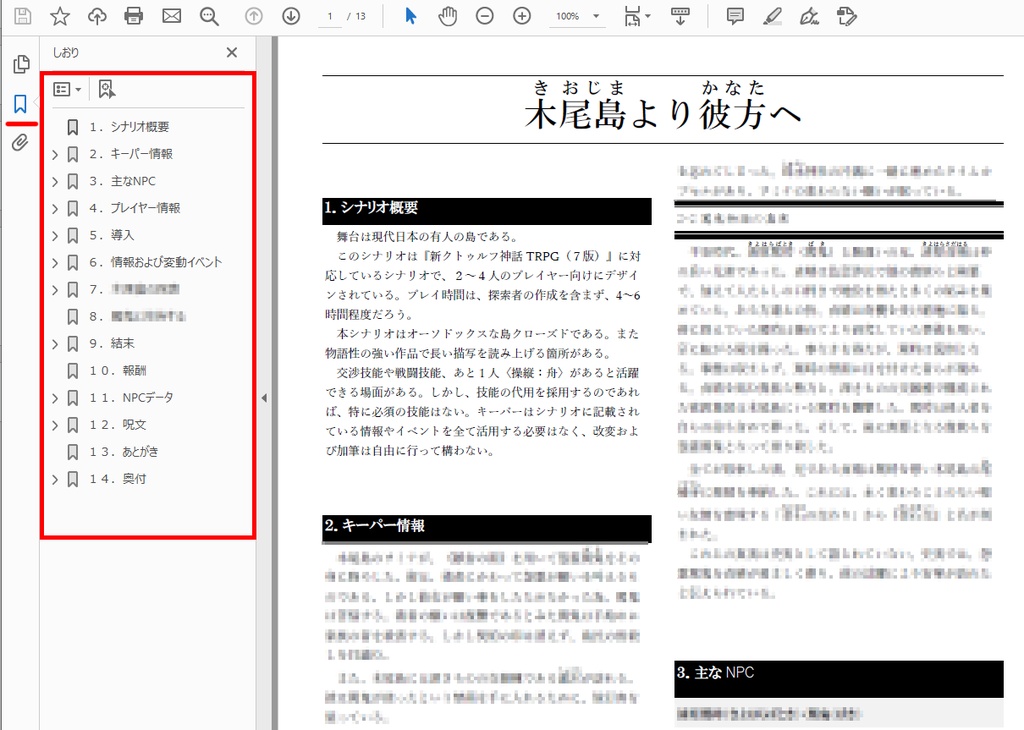Click the heading 3. 主な NPC in page
Viewport: 1024px width, 730px height.
[x=715, y=673]
